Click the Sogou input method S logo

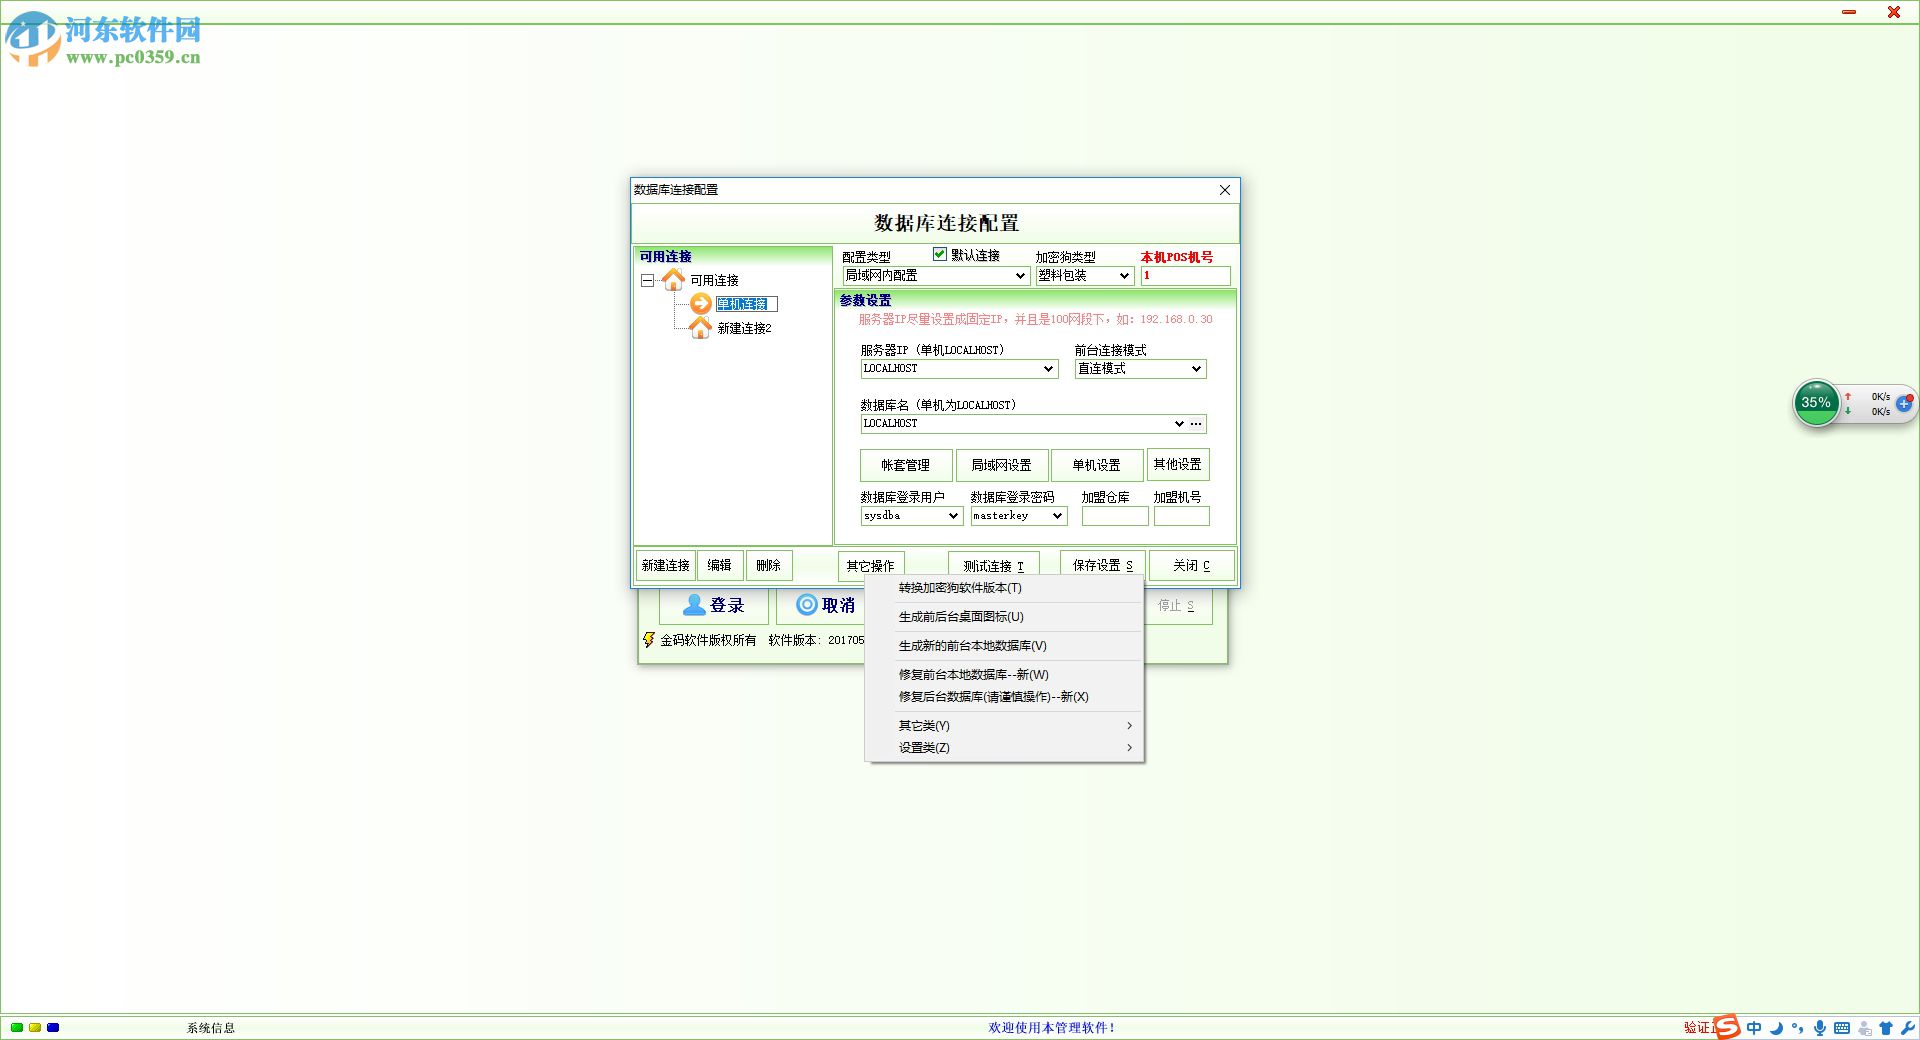[1727, 1027]
